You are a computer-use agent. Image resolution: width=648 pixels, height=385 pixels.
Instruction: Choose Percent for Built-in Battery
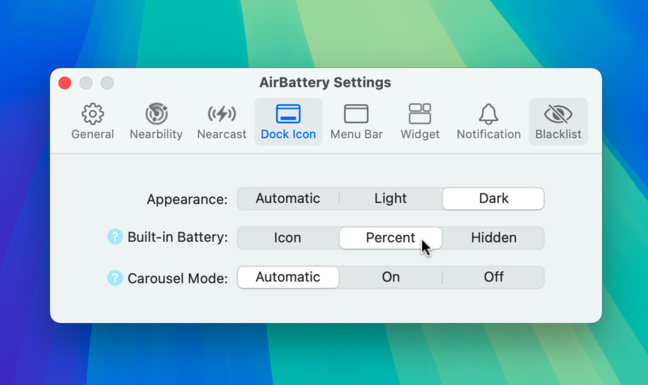click(x=391, y=238)
